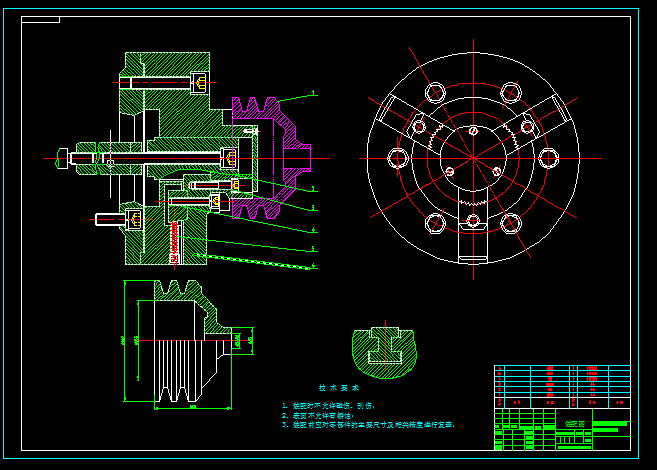Select the bottom-right bolt hole in circular view
657x470 pixels.
511,223
